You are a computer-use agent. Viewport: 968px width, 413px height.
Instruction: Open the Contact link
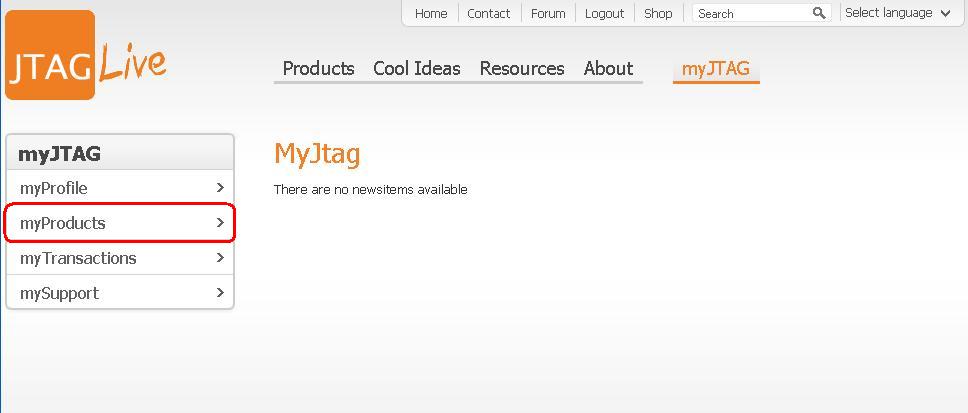click(x=489, y=14)
